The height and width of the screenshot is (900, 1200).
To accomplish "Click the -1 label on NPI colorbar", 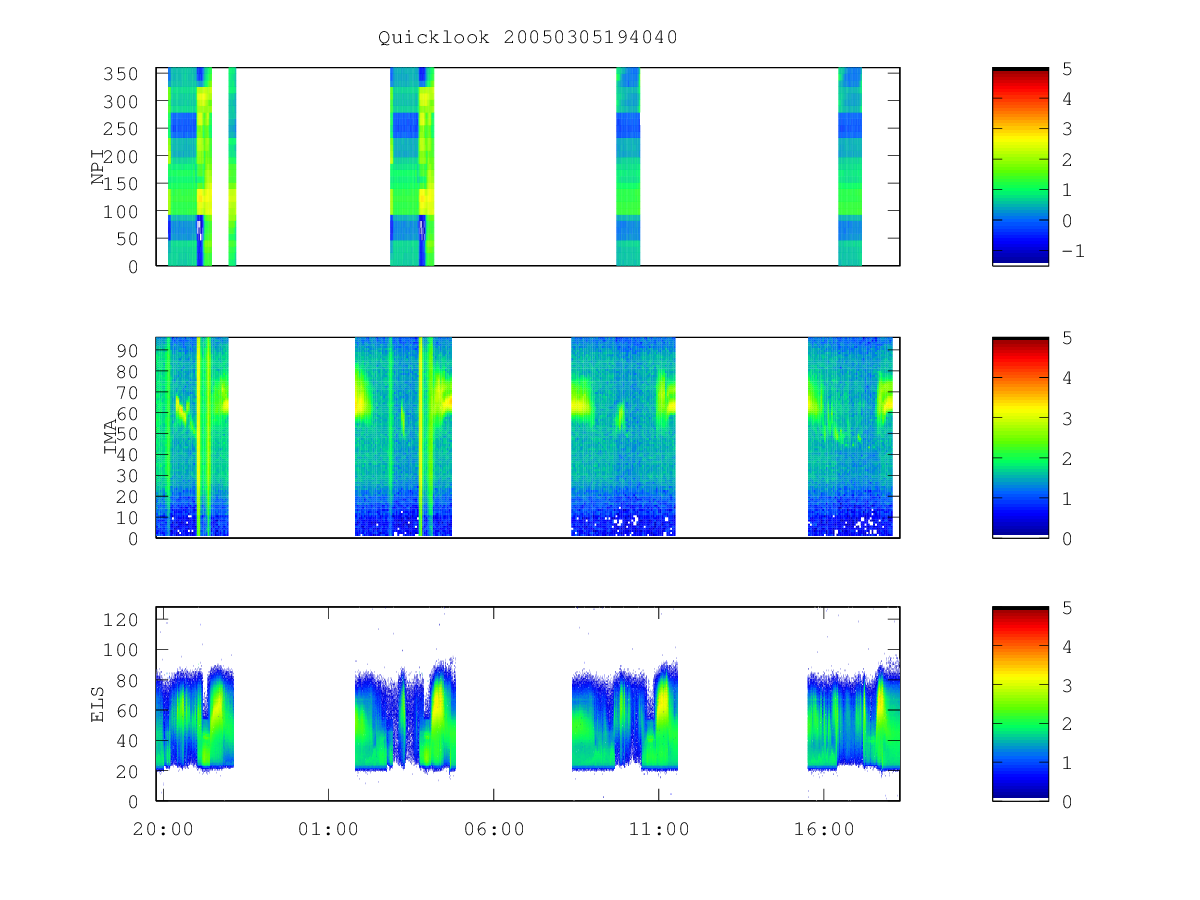I will [x=1072, y=251].
